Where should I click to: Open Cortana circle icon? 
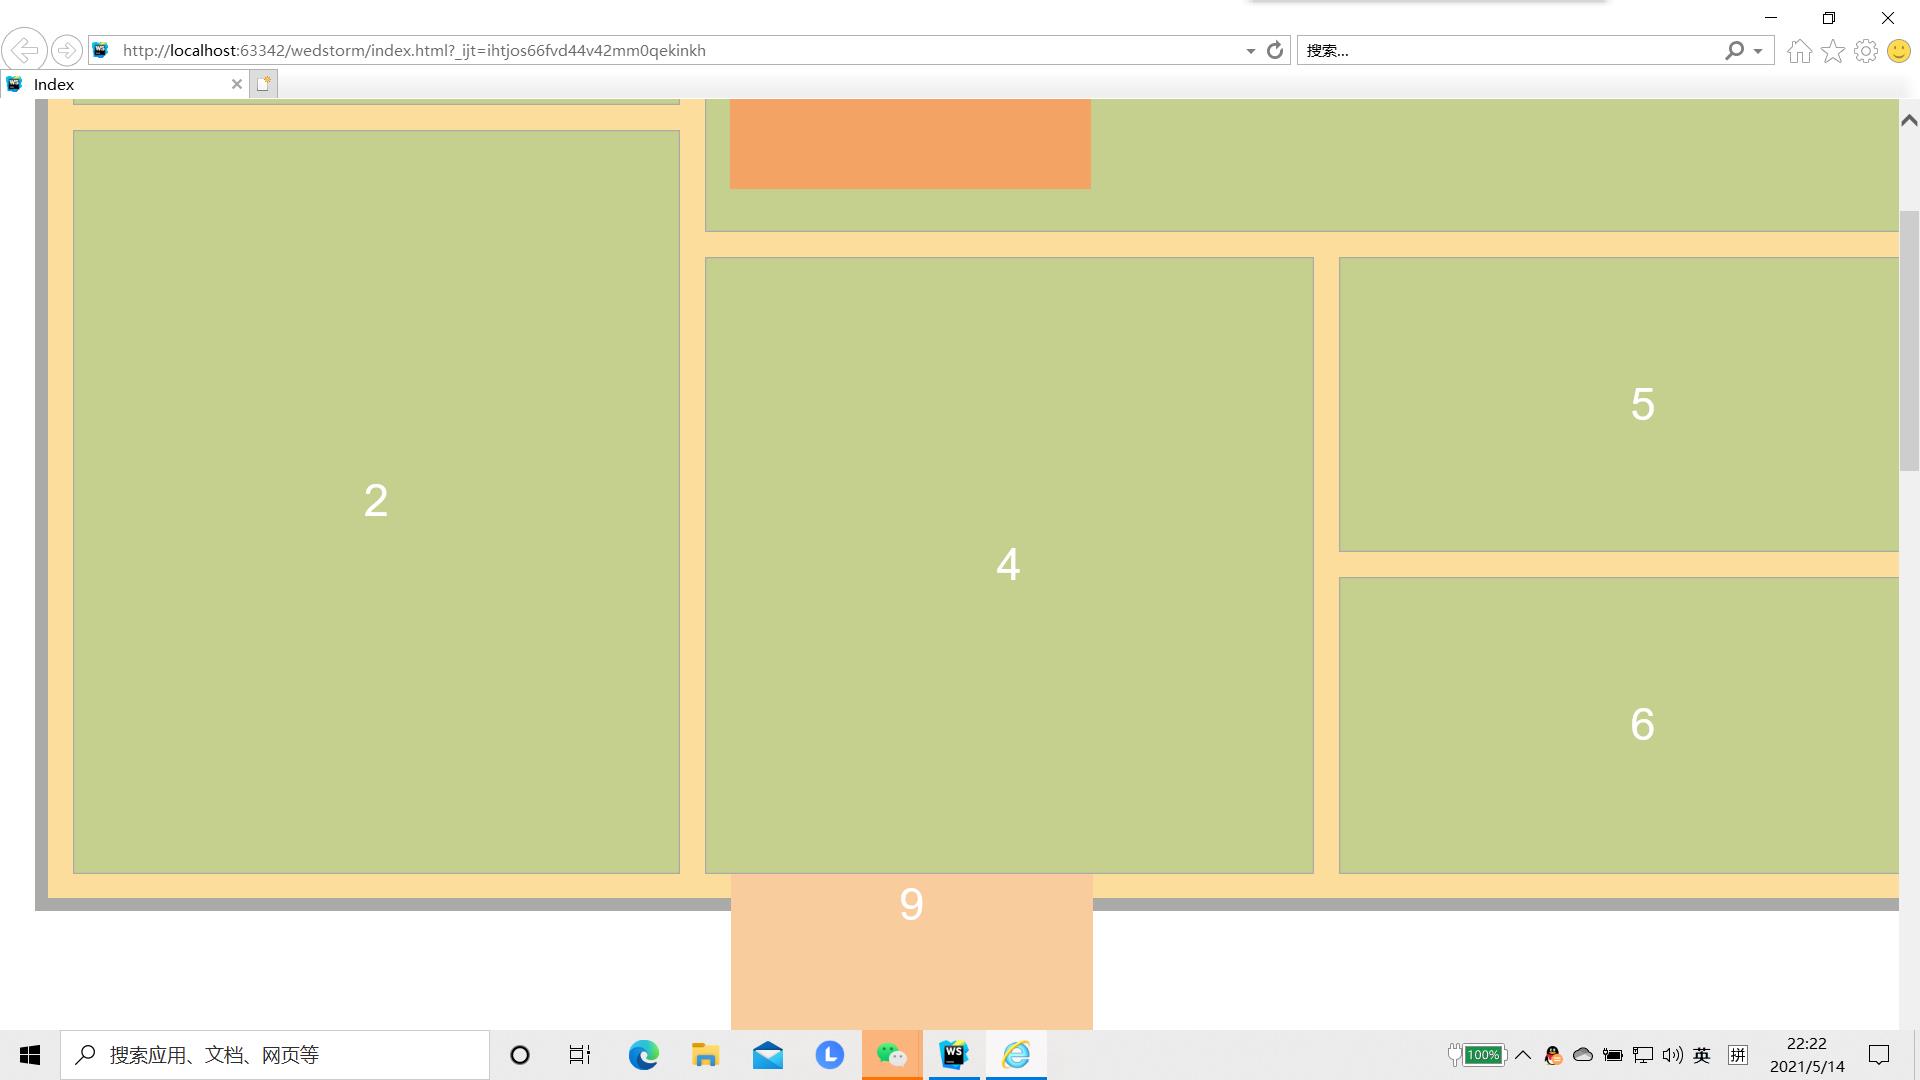[x=520, y=1055]
